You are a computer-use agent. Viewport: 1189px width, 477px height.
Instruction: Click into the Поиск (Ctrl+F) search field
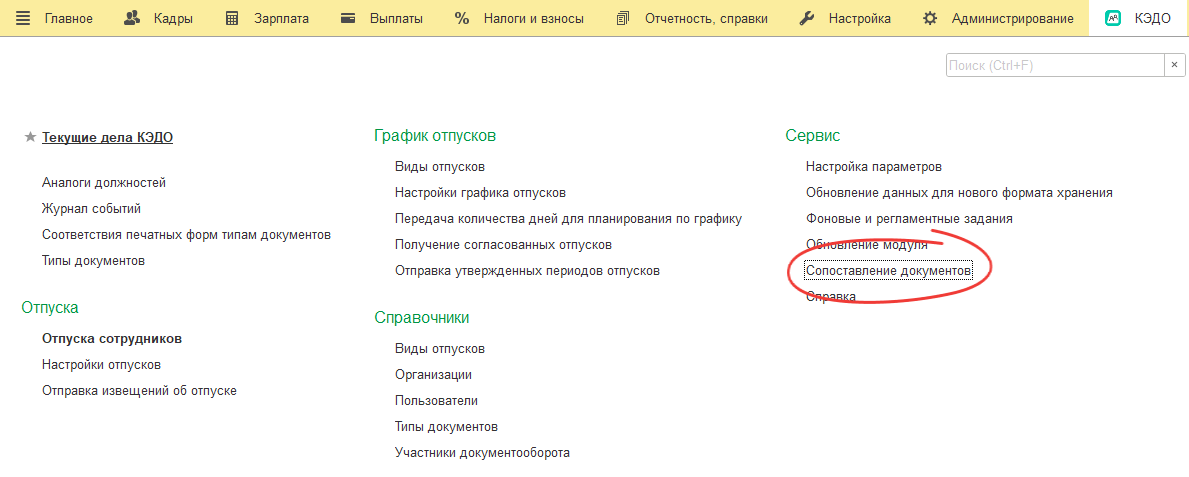(1055, 65)
